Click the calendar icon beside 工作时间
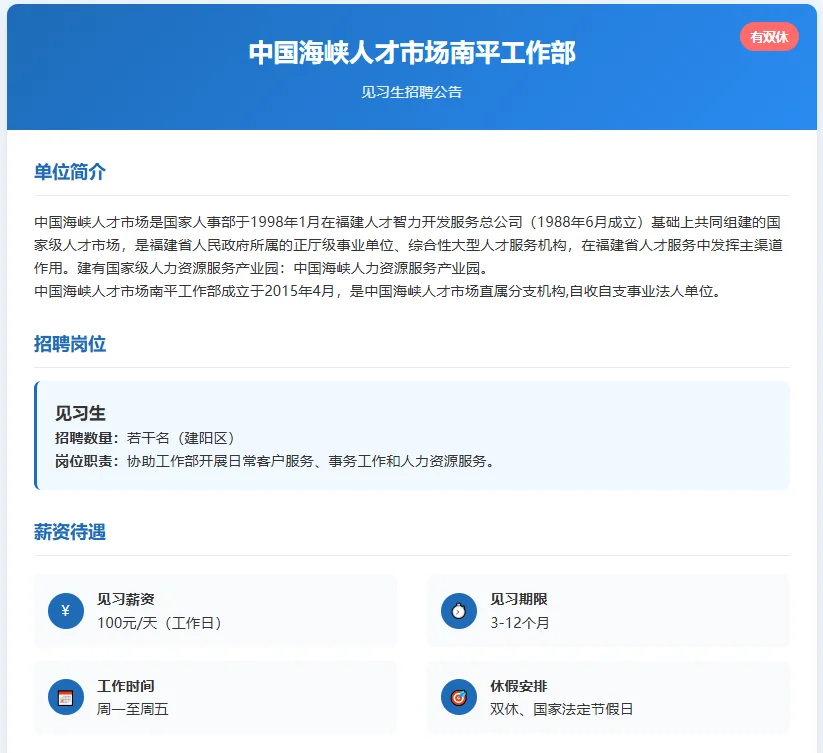823x753 pixels. click(x=64, y=697)
